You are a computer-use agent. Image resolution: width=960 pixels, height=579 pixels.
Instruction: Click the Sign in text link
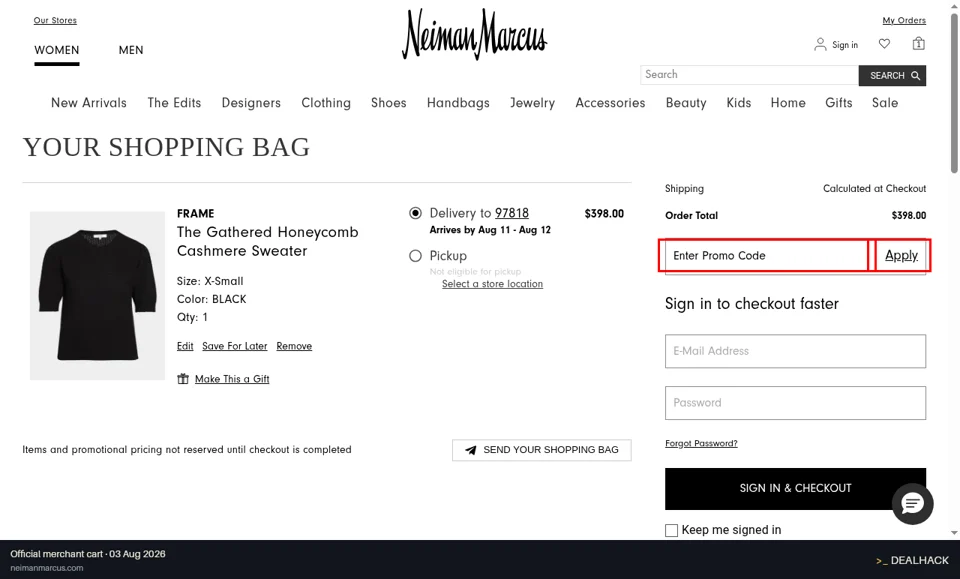pyautogui.click(x=845, y=45)
